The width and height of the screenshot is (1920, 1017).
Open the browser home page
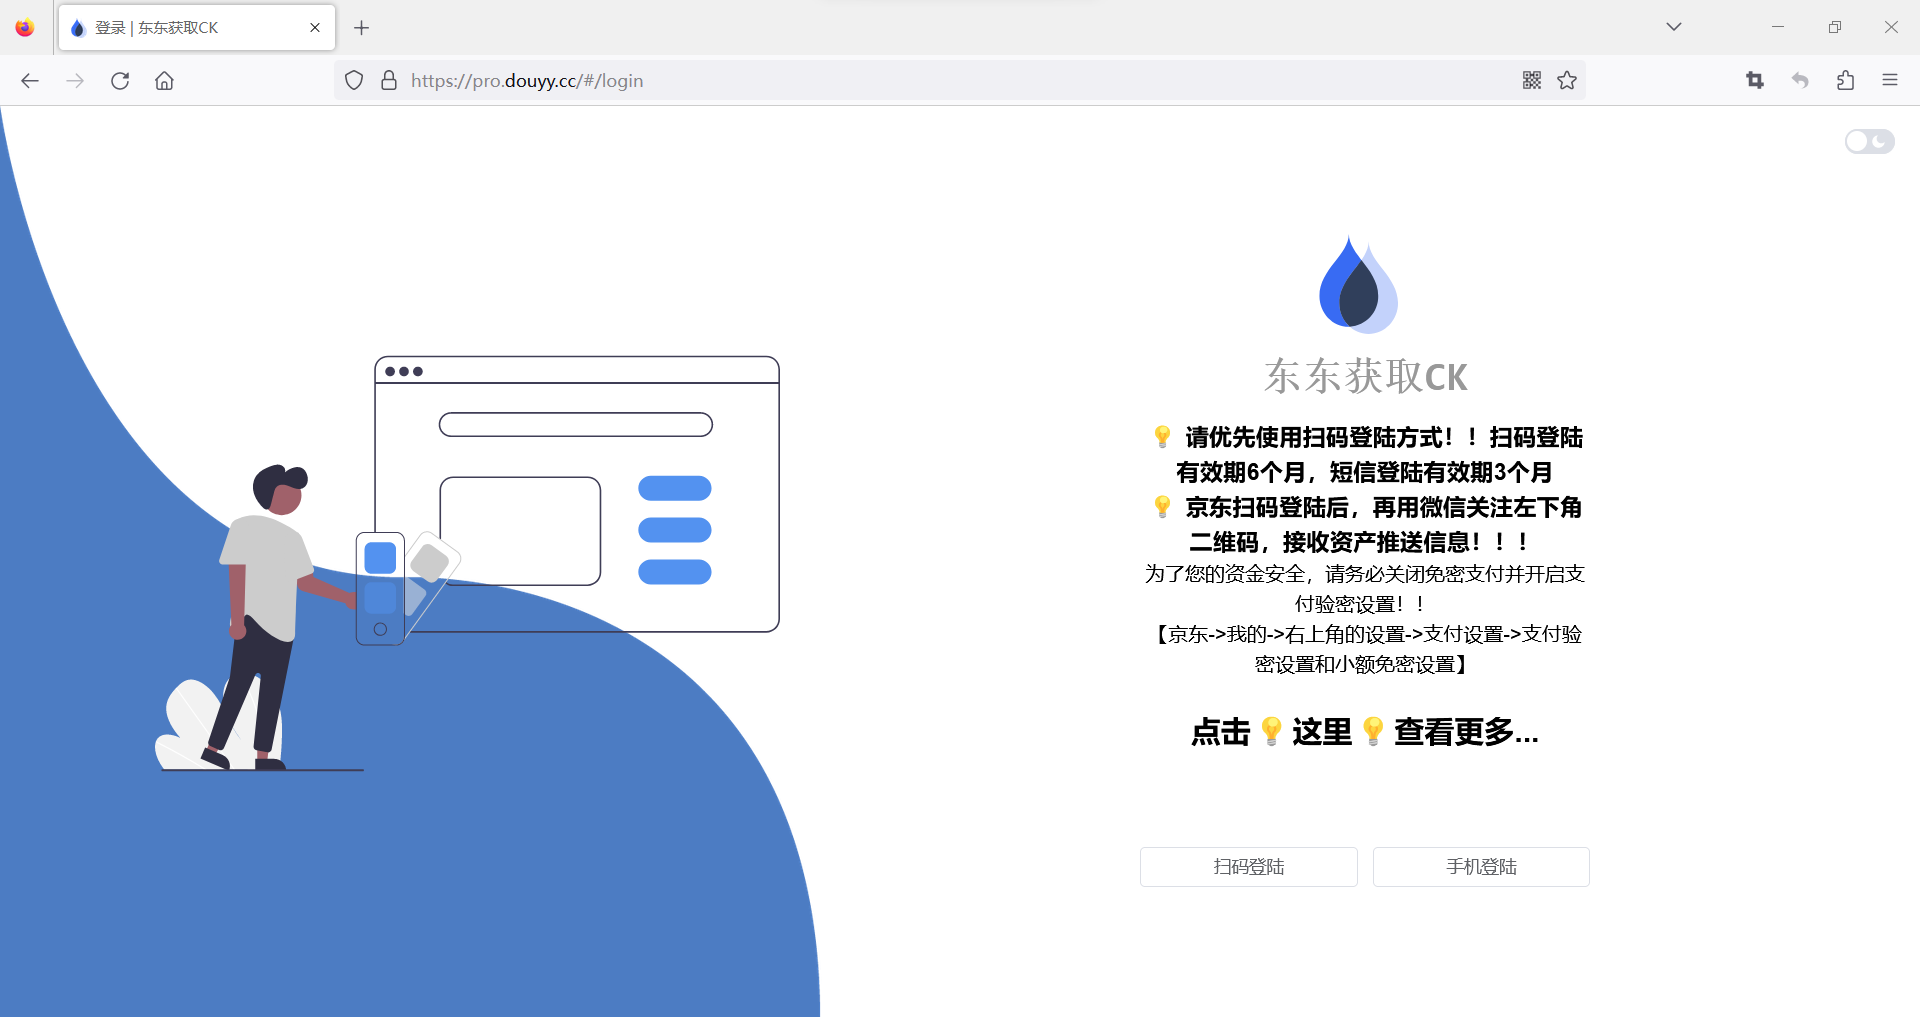pos(164,81)
